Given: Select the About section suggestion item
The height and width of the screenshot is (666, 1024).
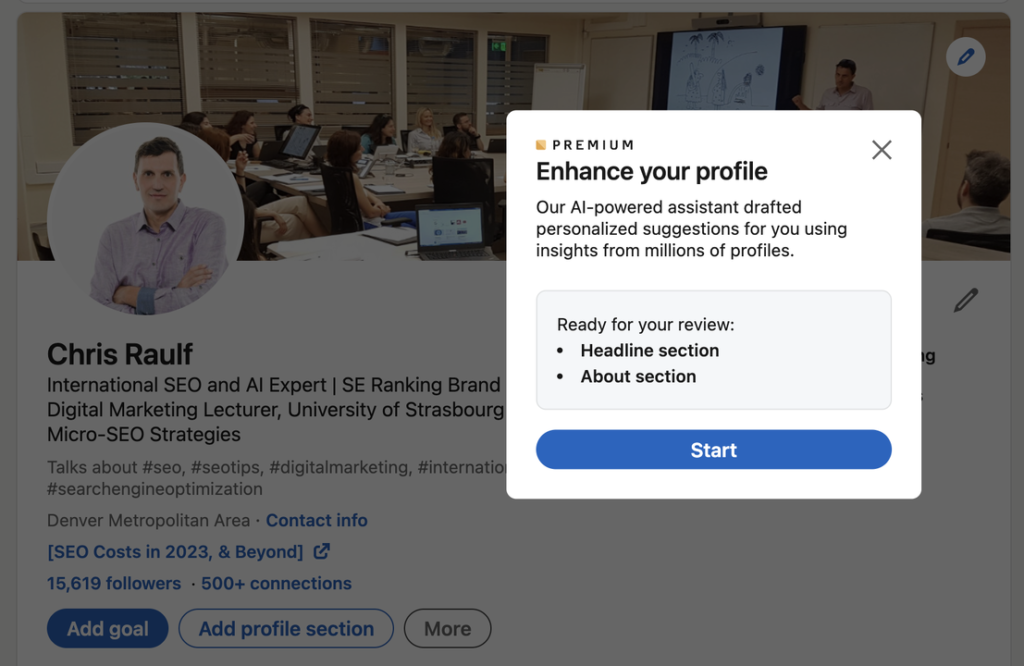Looking at the screenshot, I should click(x=638, y=377).
